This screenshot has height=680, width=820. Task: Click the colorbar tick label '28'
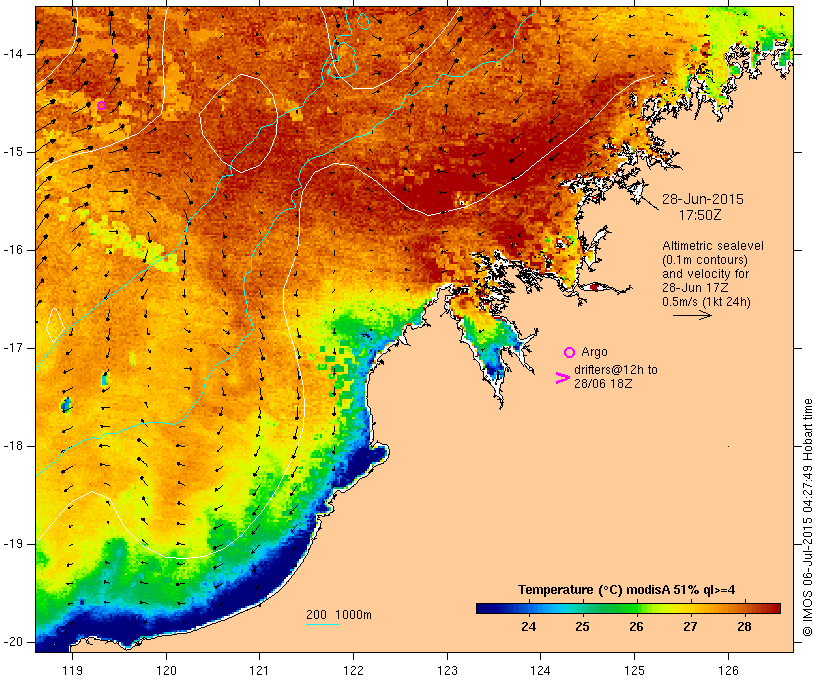point(744,627)
